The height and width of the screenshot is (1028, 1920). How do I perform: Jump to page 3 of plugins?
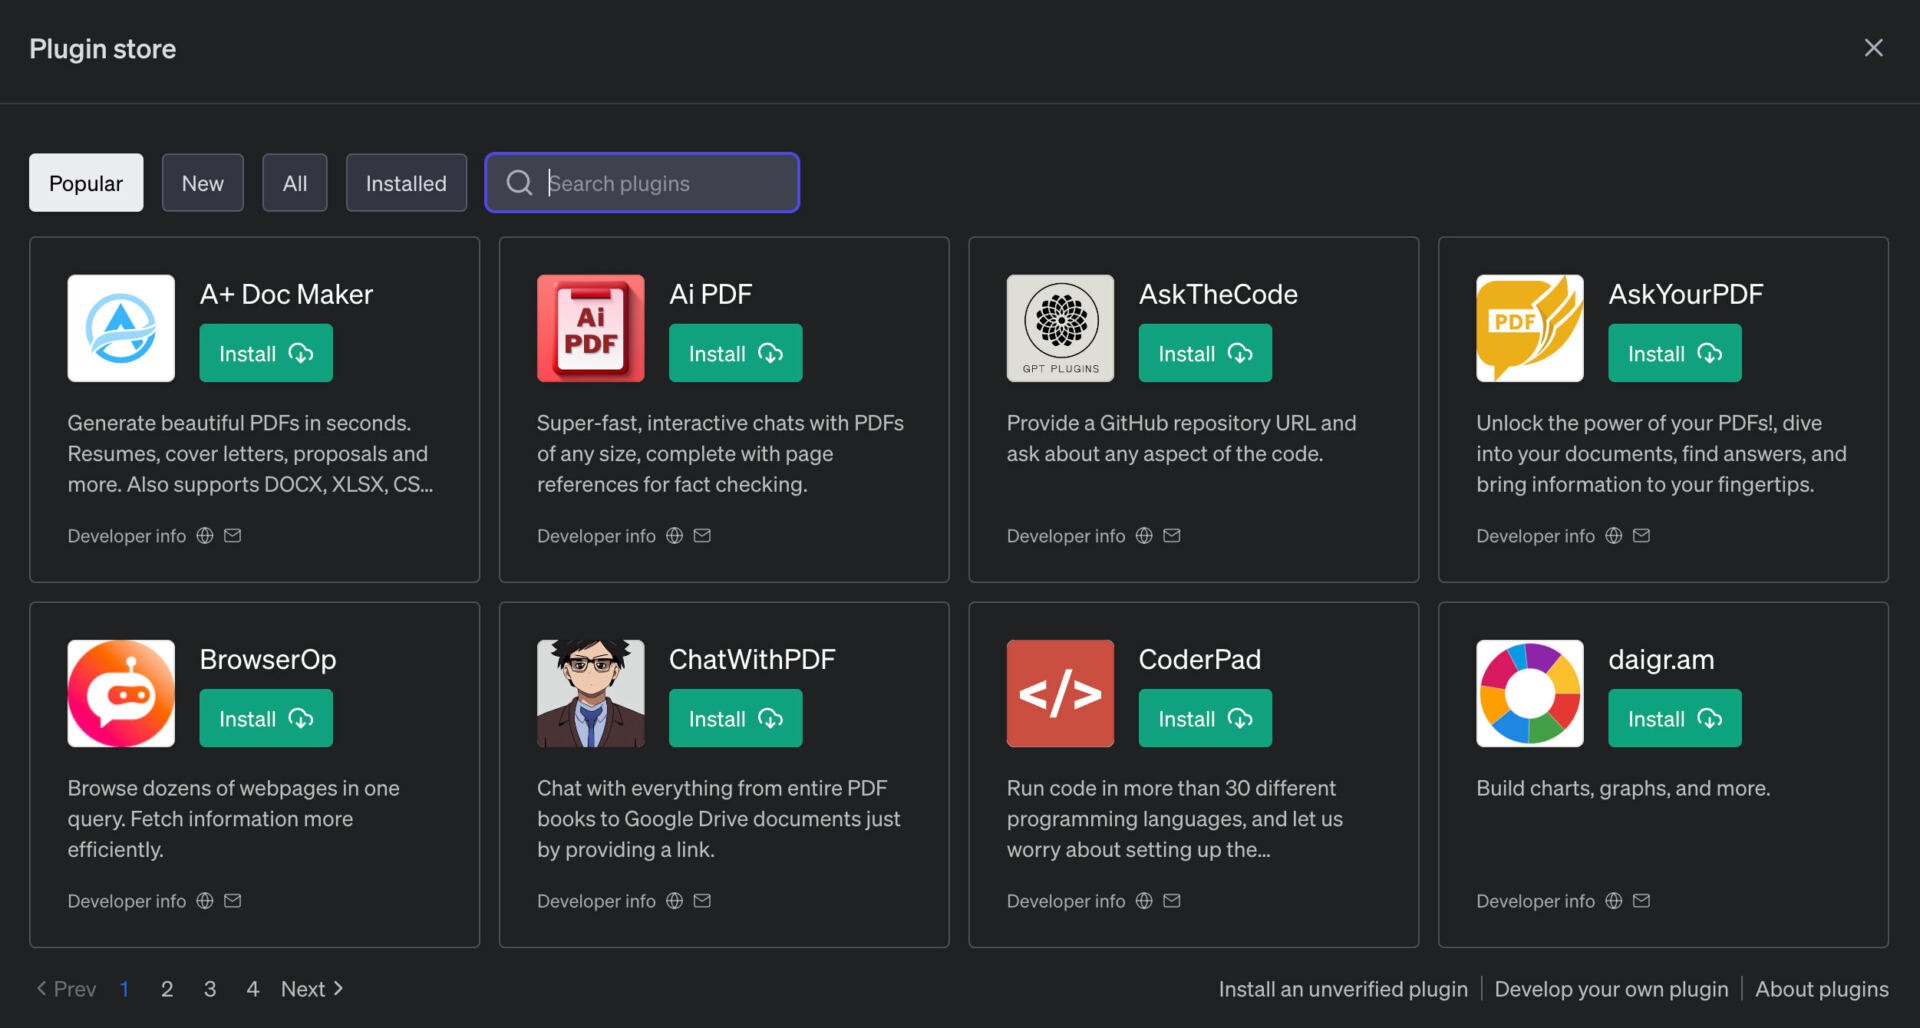(210, 989)
